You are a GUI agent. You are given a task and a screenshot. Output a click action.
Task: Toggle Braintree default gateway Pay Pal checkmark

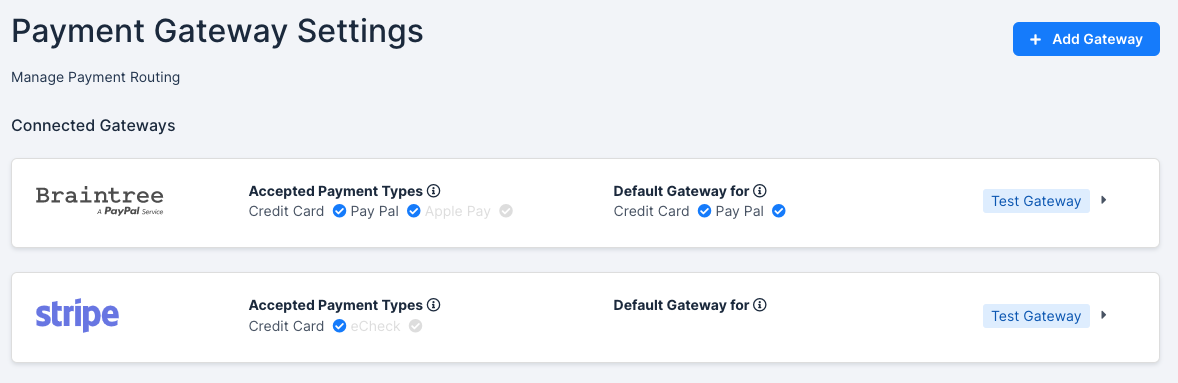778,212
